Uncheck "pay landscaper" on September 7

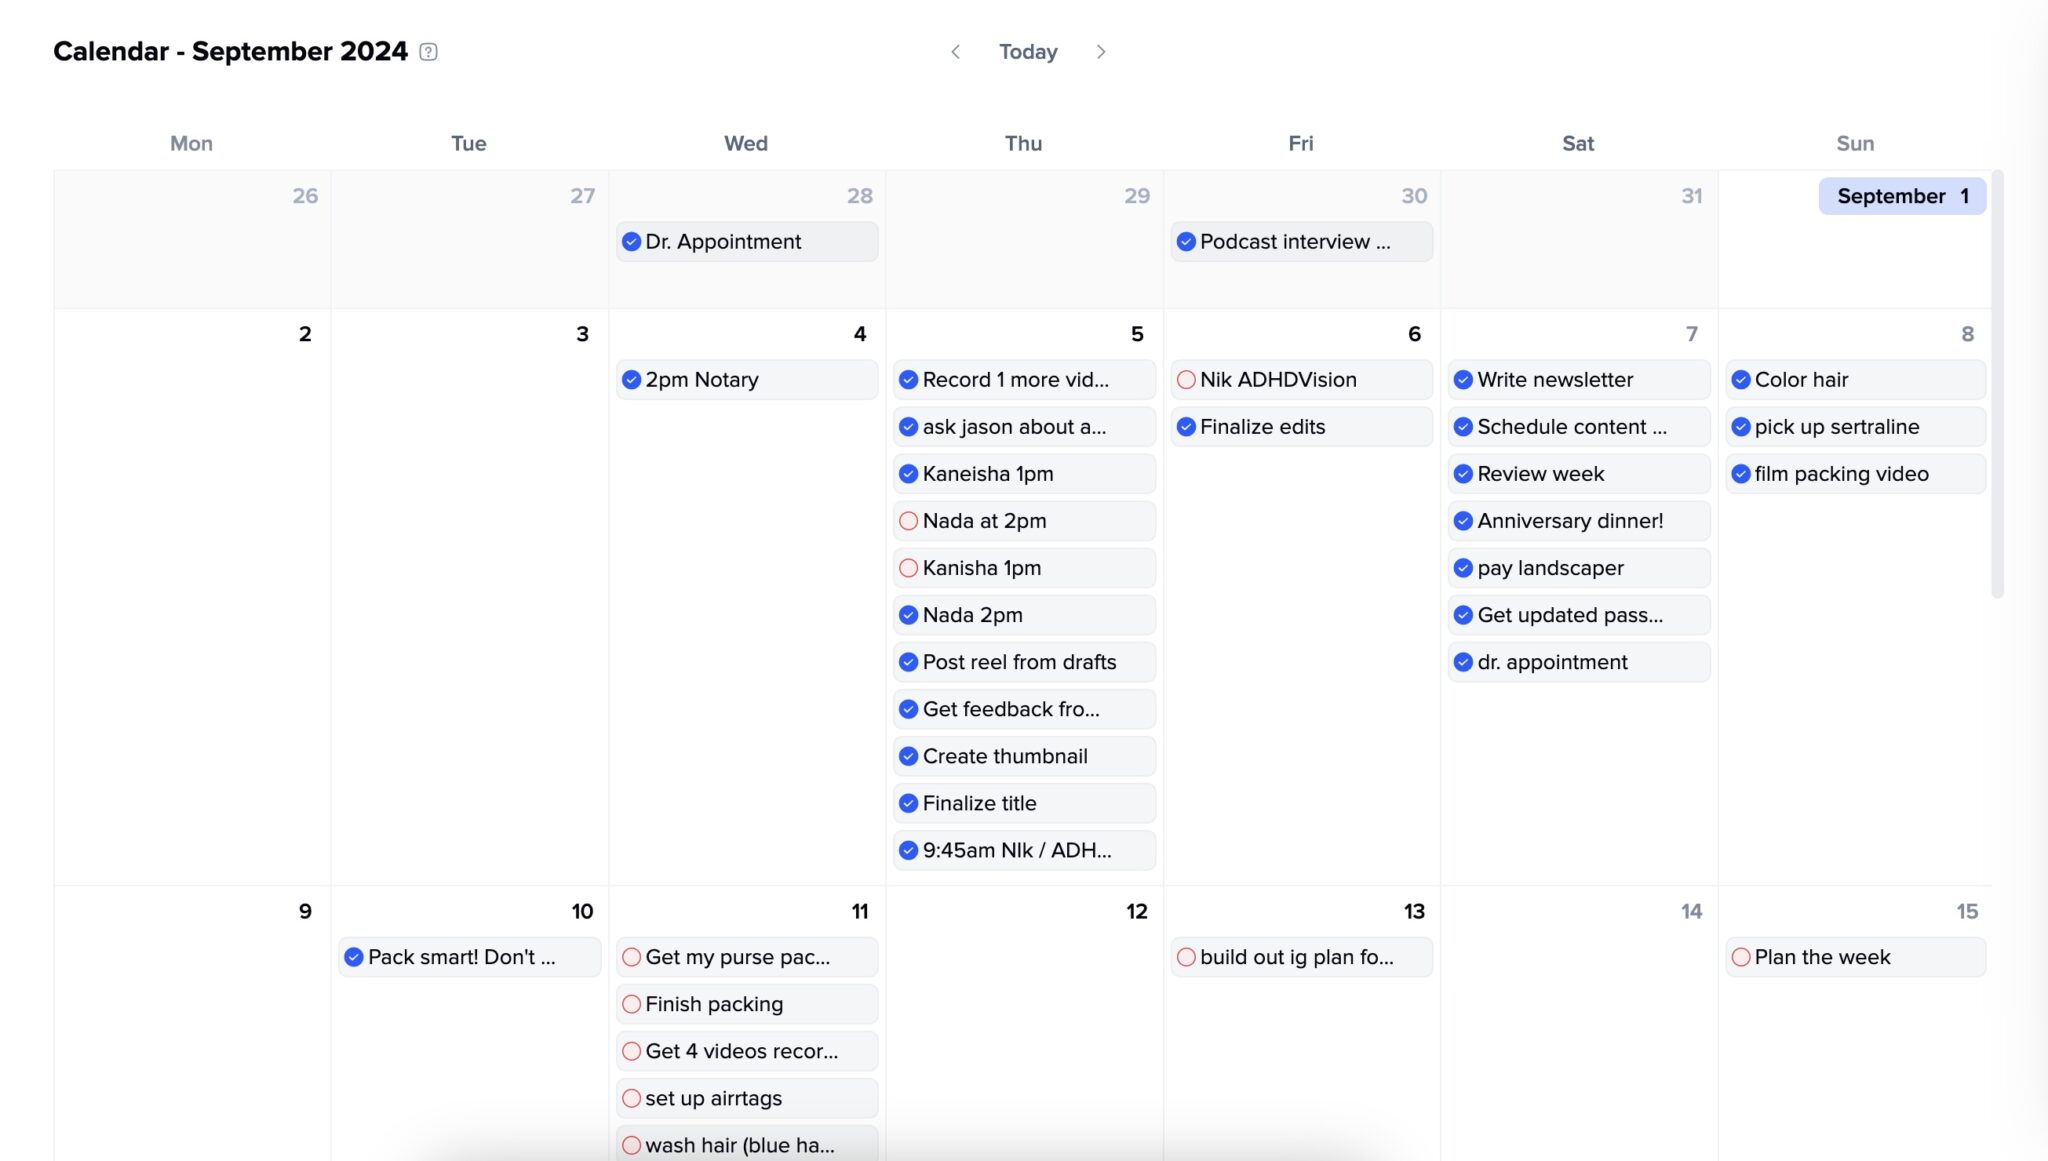[x=1463, y=568]
